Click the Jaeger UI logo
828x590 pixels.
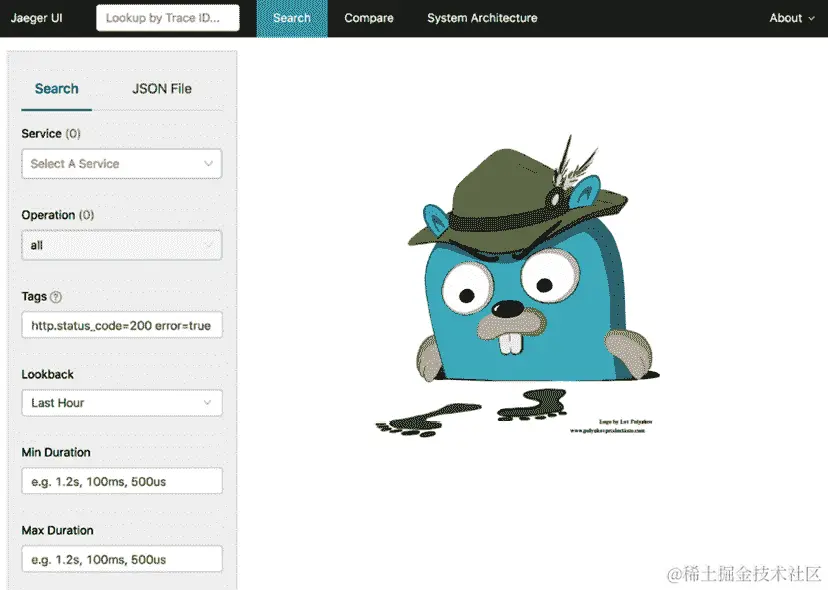click(37, 17)
